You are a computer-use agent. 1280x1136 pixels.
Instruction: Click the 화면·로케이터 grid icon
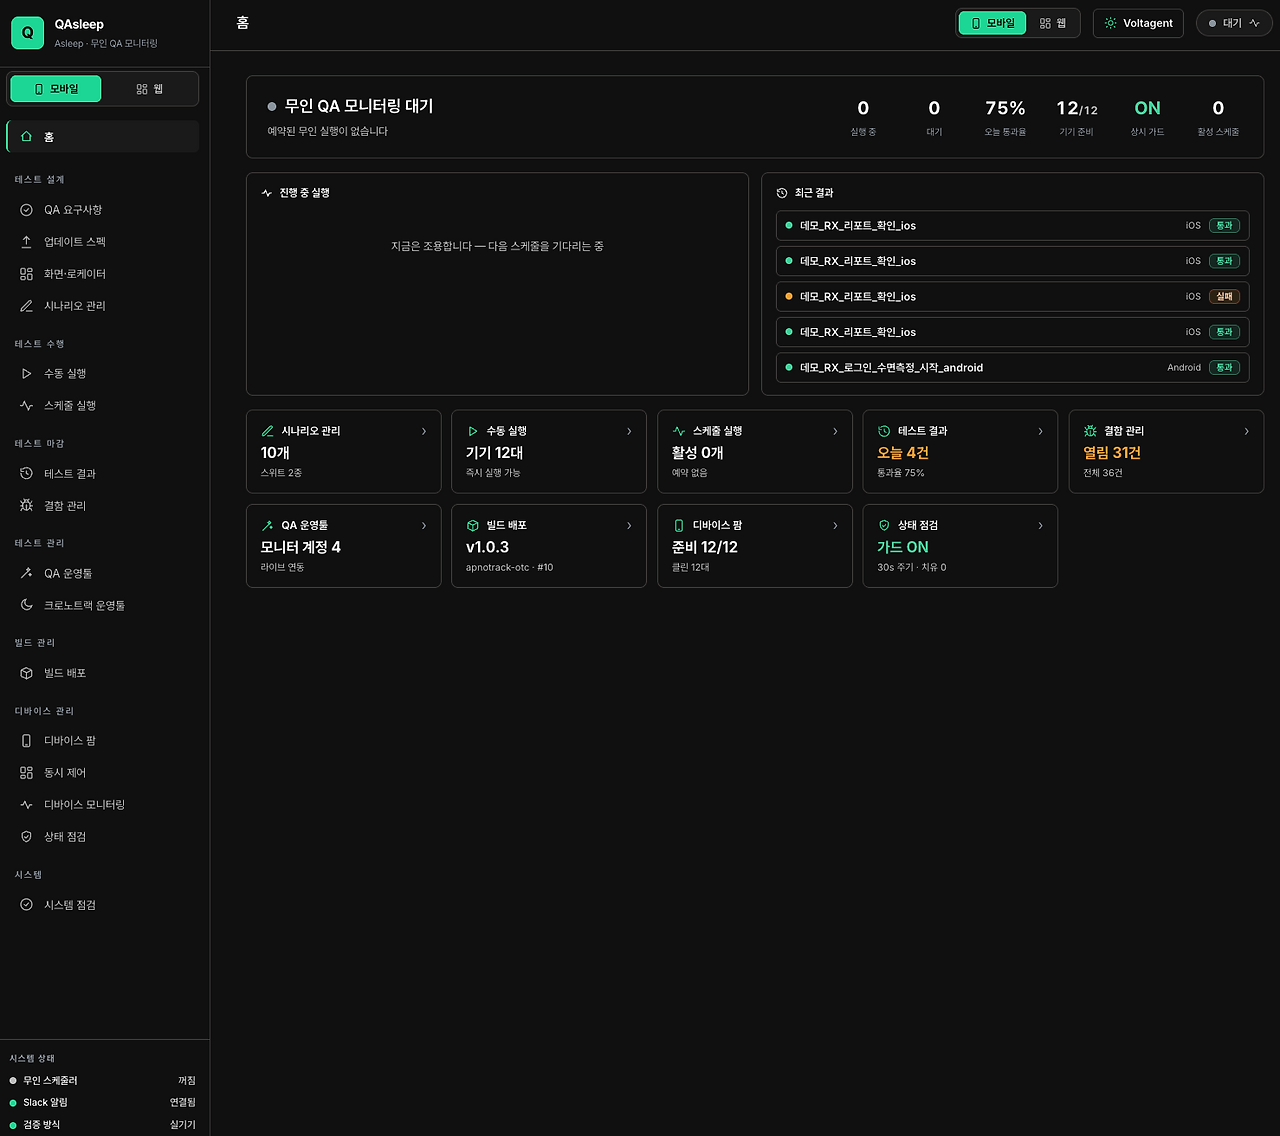pyautogui.click(x=27, y=274)
